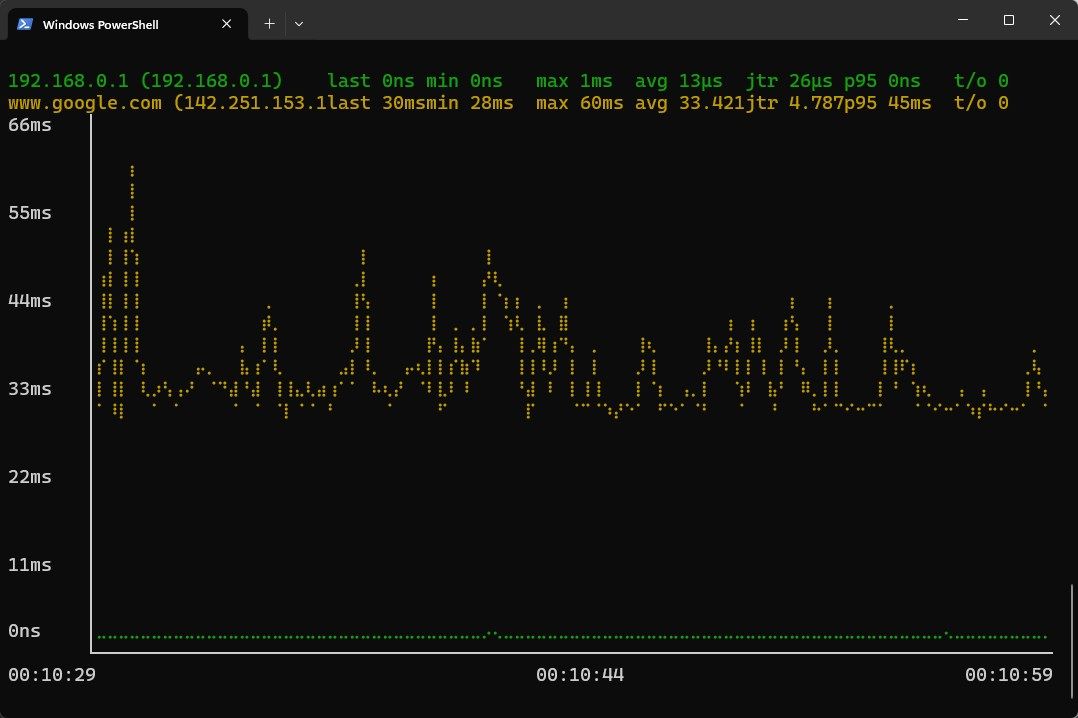Screen dimensions: 1078x718
Task: Select the Windows PowerShell tab
Action: coord(128,24)
